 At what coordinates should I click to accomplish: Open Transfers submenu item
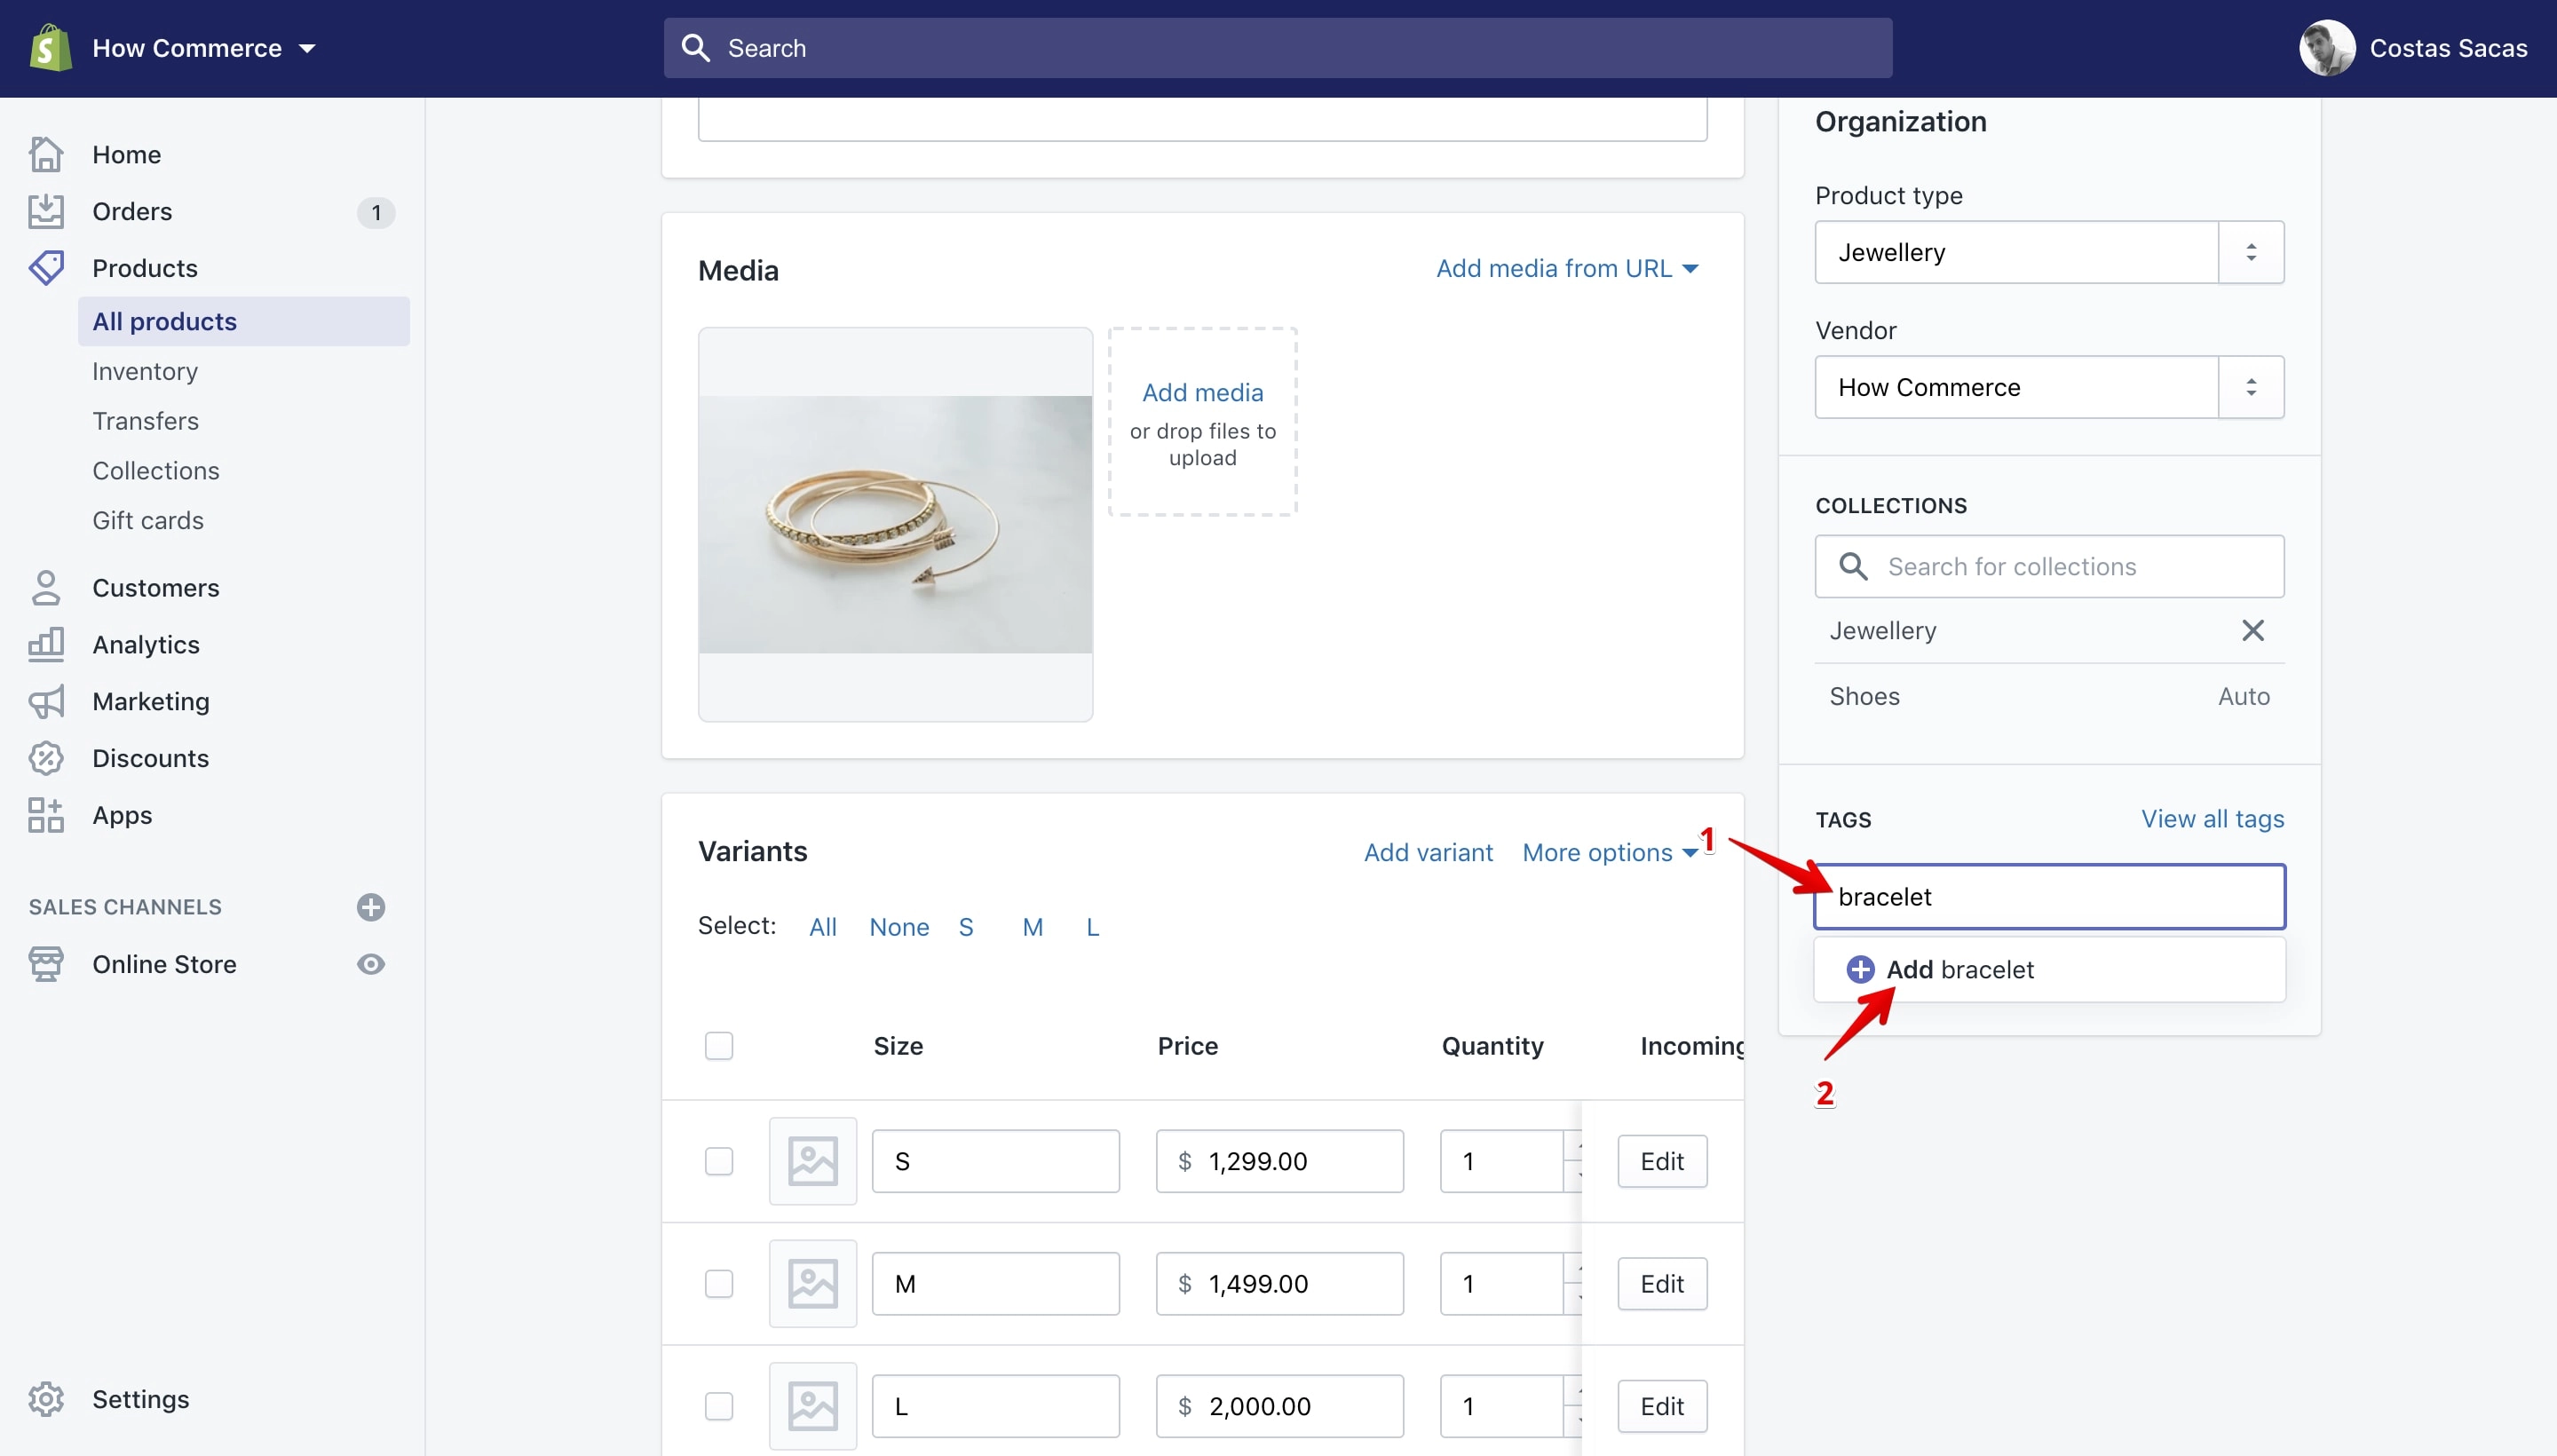(x=145, y=421)
